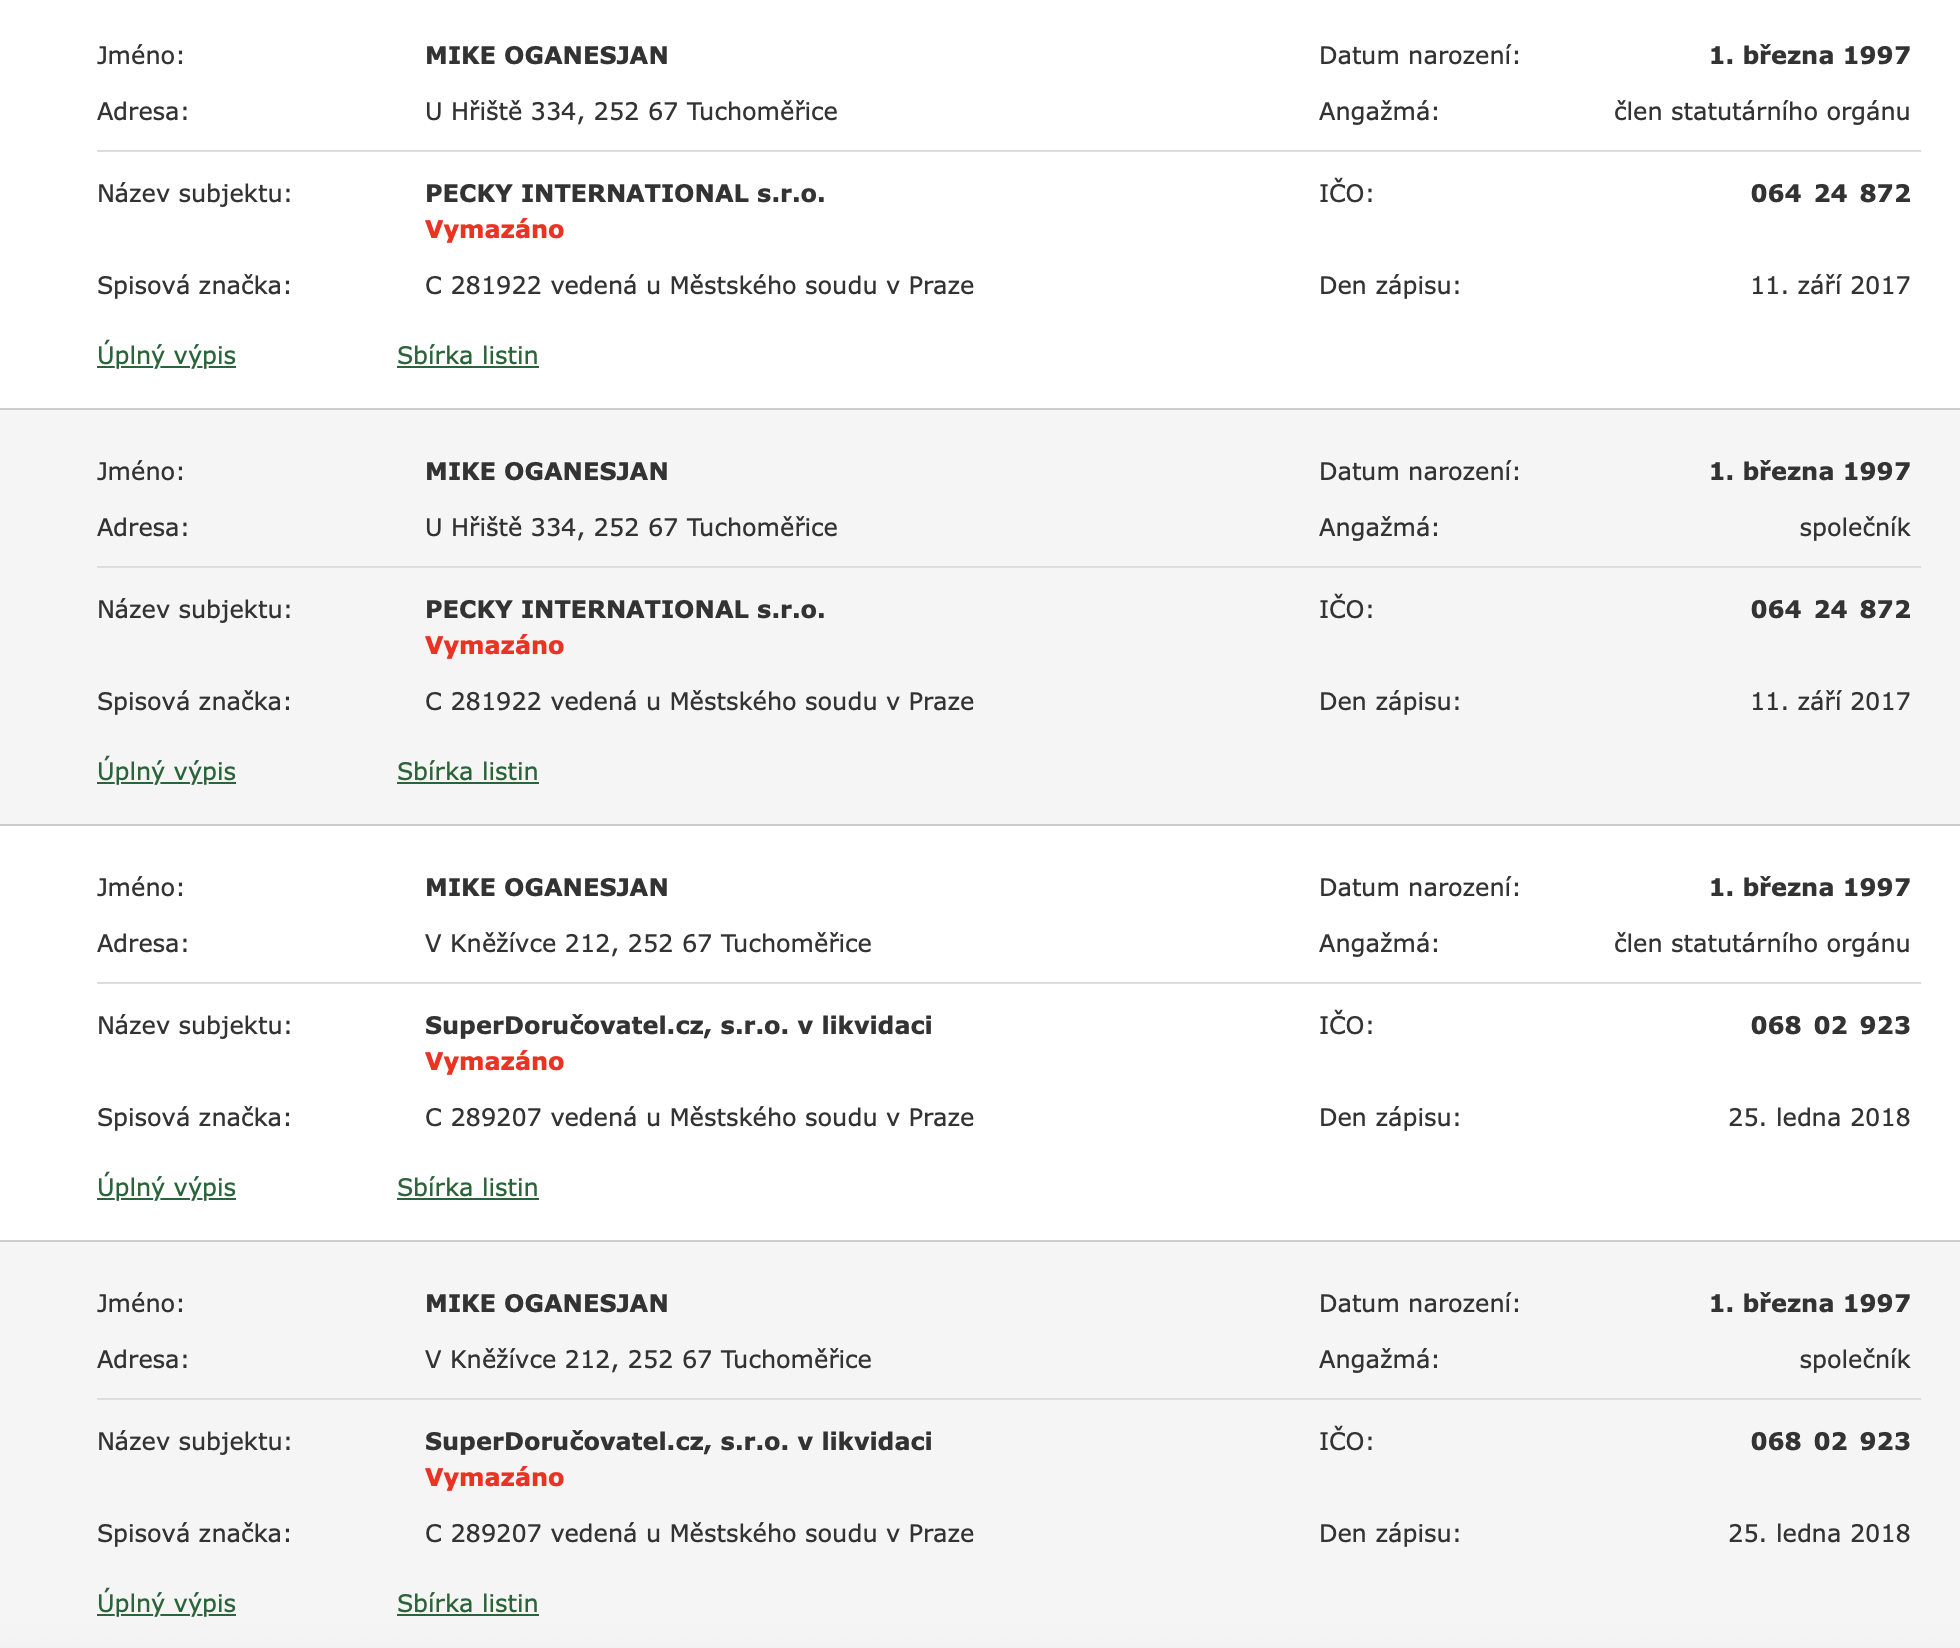
Task: Click red Vymazáno status in SuperDoručovatel společník record
Action: coord(494,1477)
